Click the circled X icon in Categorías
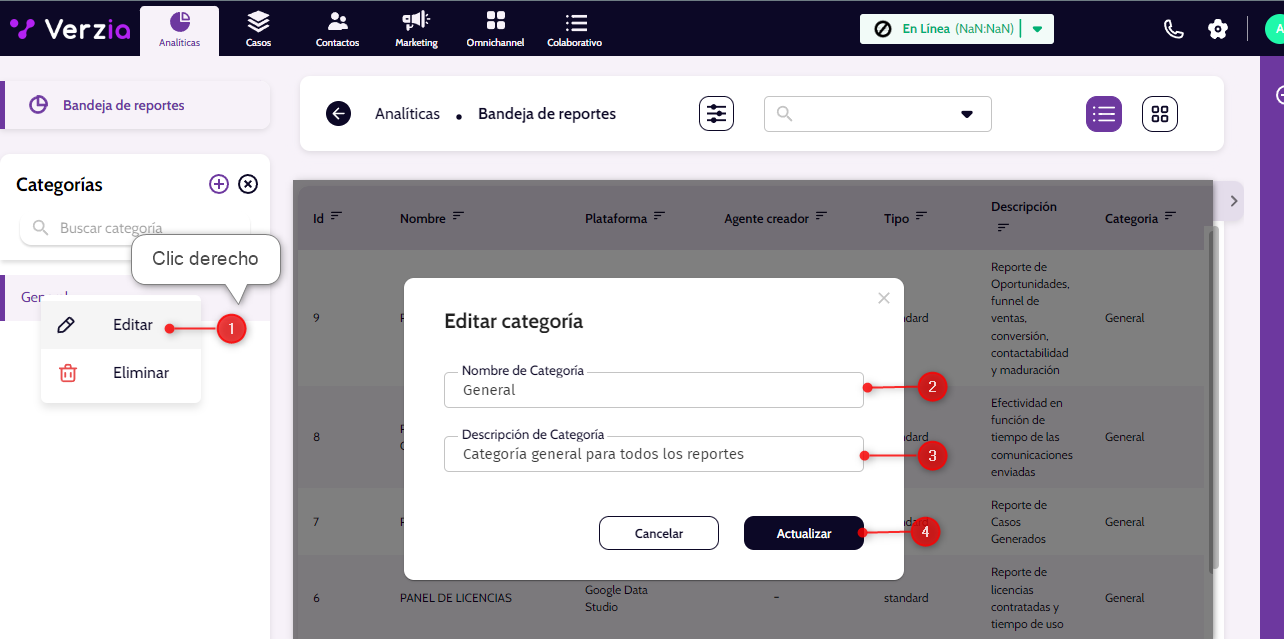 (248, 184)
